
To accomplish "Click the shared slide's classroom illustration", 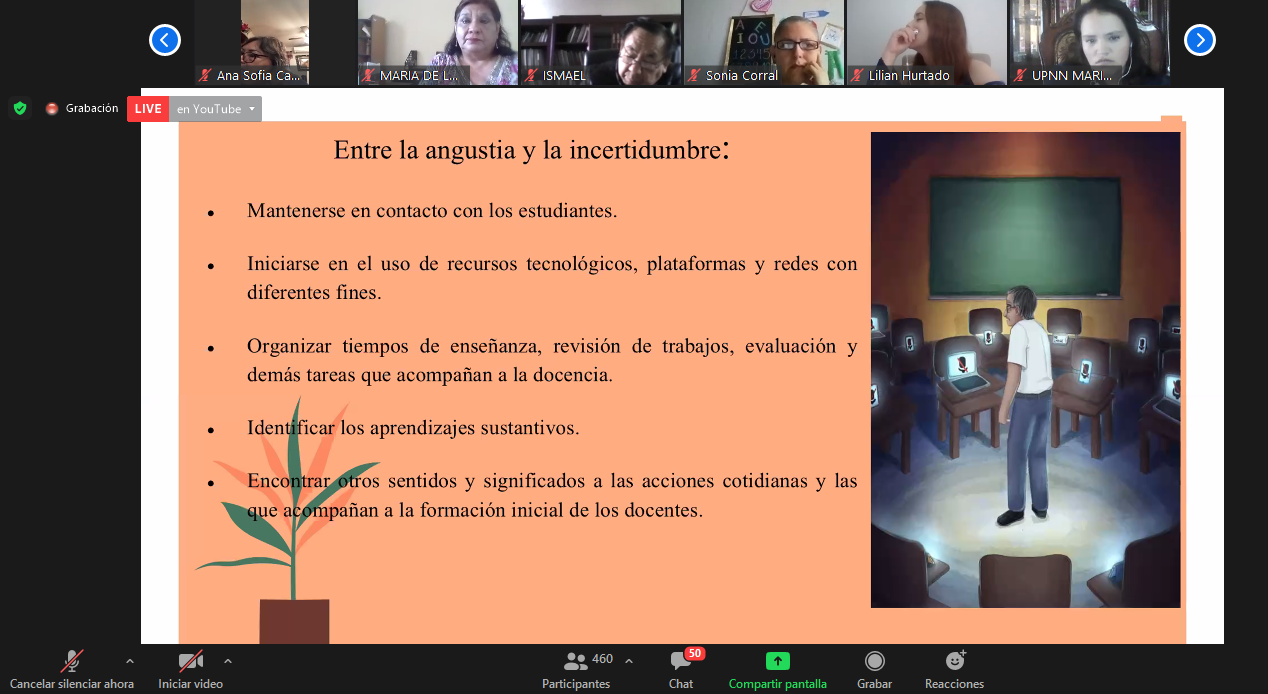I will tap(1025, 370).
